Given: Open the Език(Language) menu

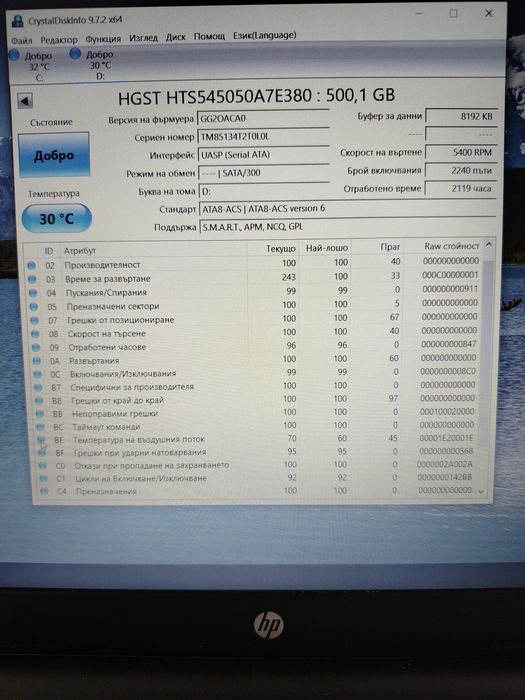Looking at the screenshot, I should 264,35.
